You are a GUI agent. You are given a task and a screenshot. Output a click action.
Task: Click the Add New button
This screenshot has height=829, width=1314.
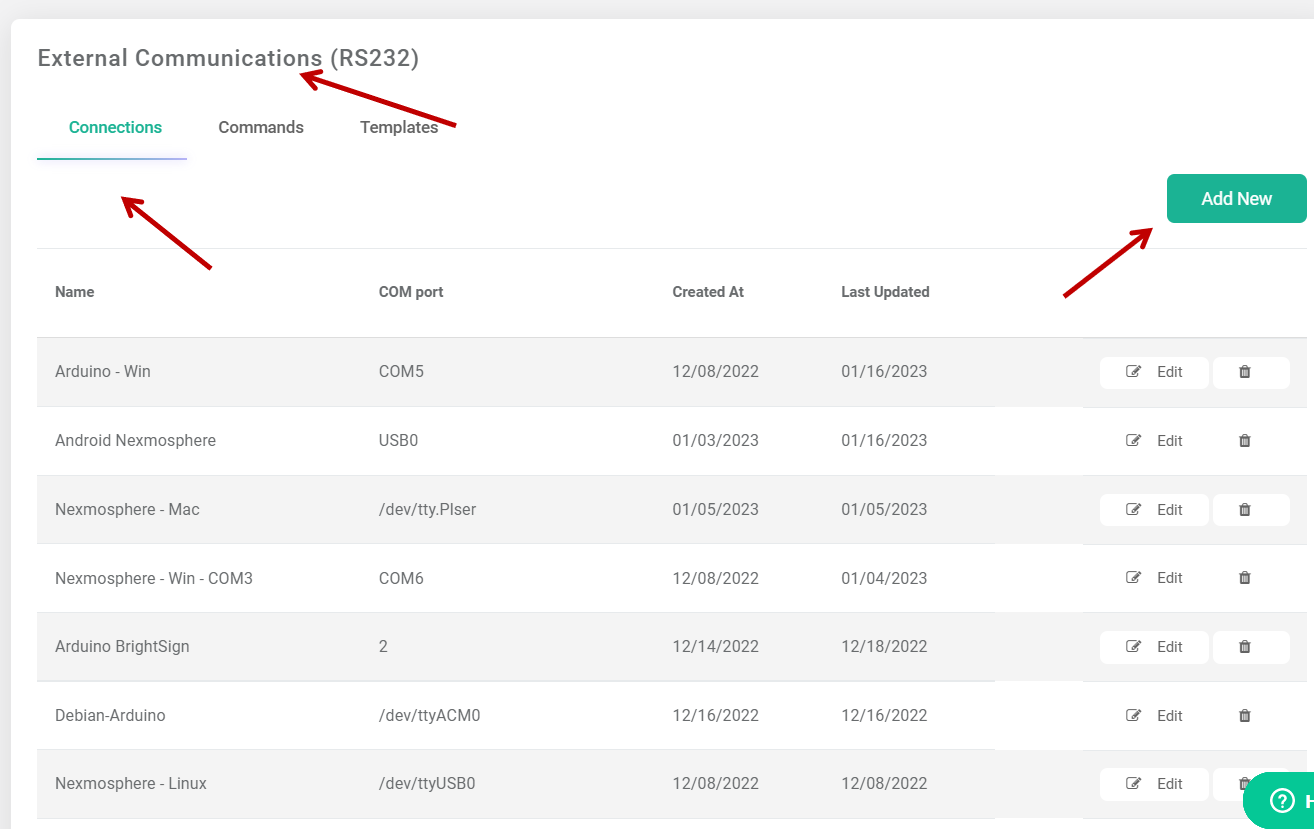click(1236, 199)
